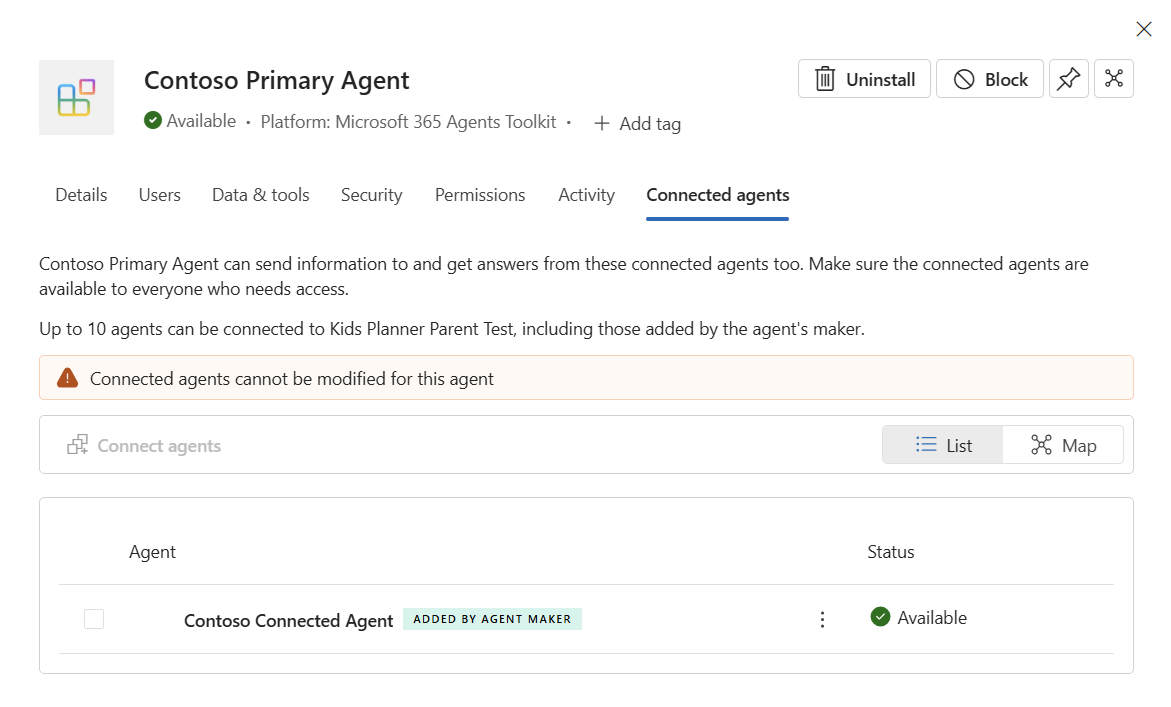The height and width of the screenshot is (707, 1171).
Task: Click the warning triangle icon in the banner
Action: pos(67,378)
